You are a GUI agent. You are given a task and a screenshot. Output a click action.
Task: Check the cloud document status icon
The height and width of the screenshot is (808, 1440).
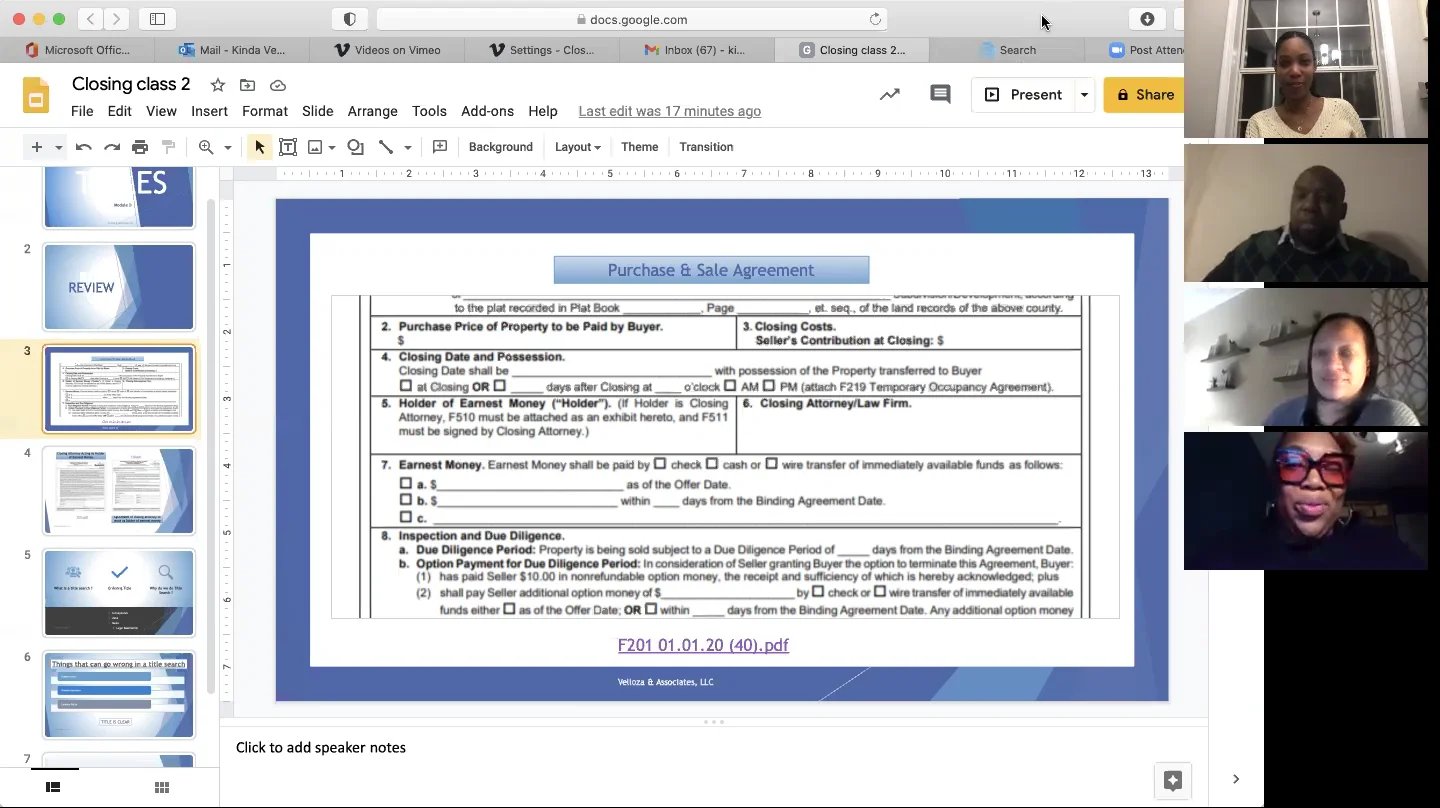pyautogui.click(x=278, y=85)
